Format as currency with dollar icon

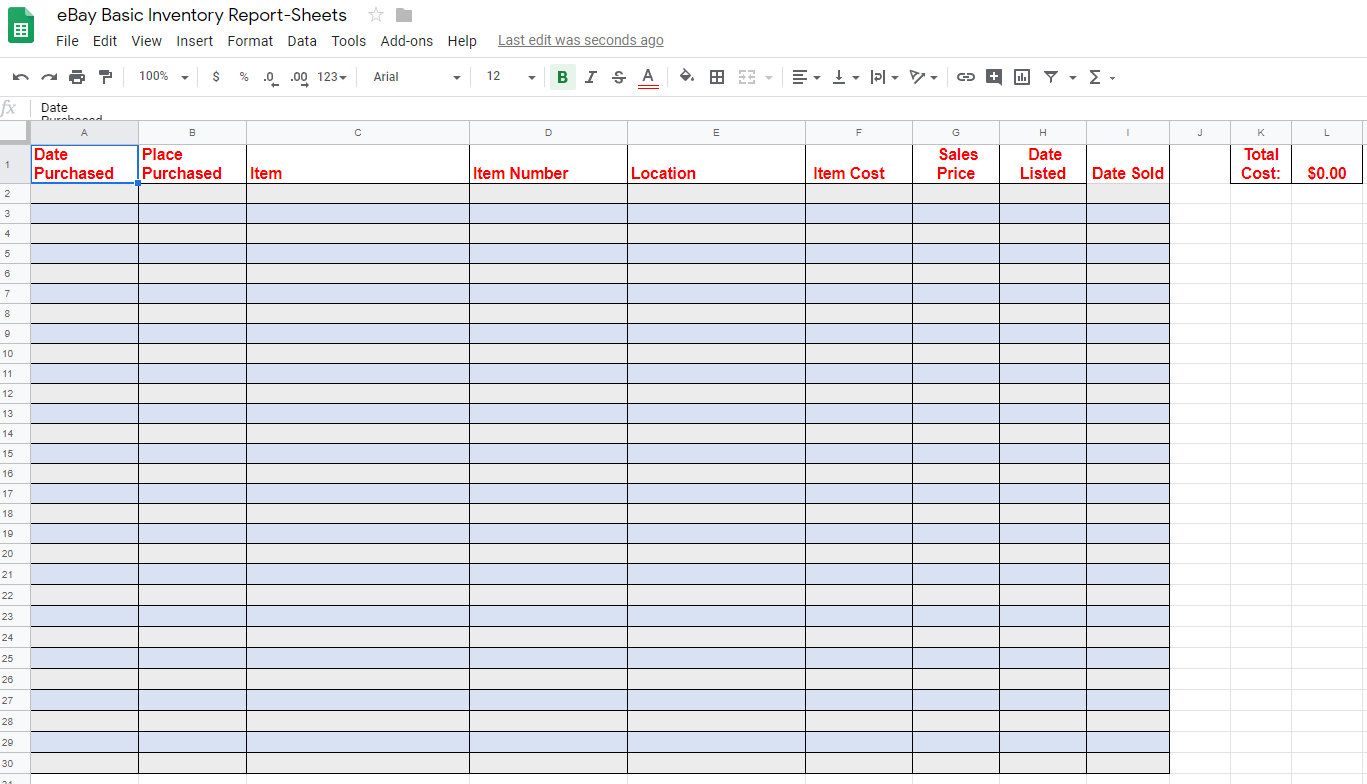point(216,77)
